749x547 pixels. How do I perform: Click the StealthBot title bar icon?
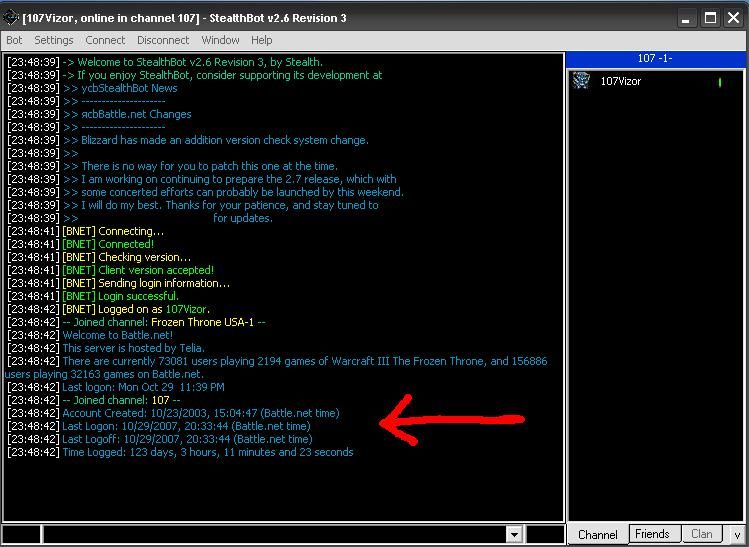tap(11, 18)
